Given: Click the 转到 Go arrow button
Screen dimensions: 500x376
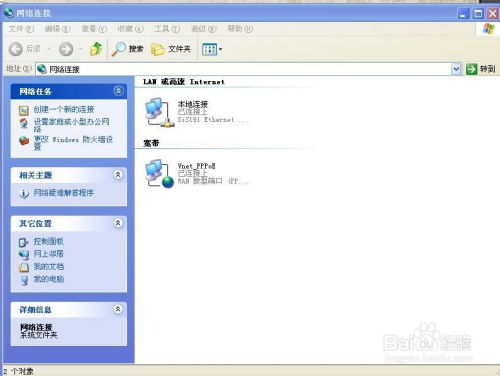Looking at the screenshot, I should click(480, 69).
